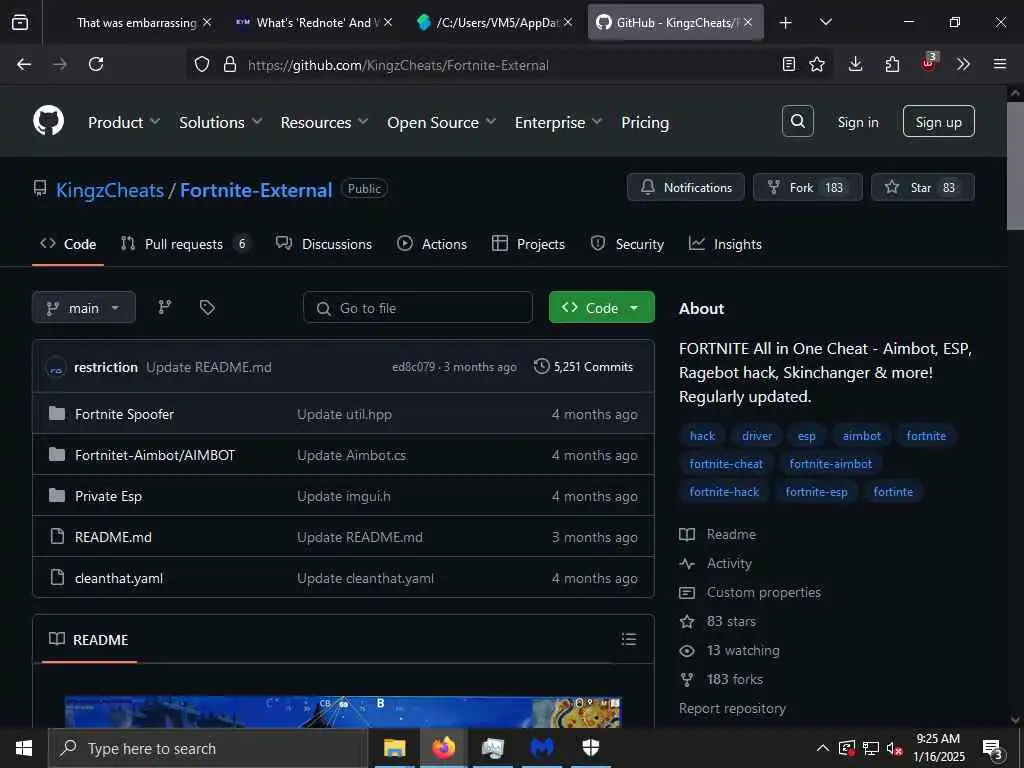Go back with the browser back arrow

click(24, 64)
